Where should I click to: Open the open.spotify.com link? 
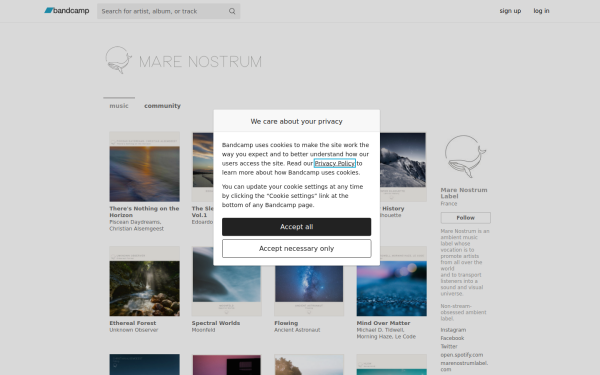[x=461, y=355]
